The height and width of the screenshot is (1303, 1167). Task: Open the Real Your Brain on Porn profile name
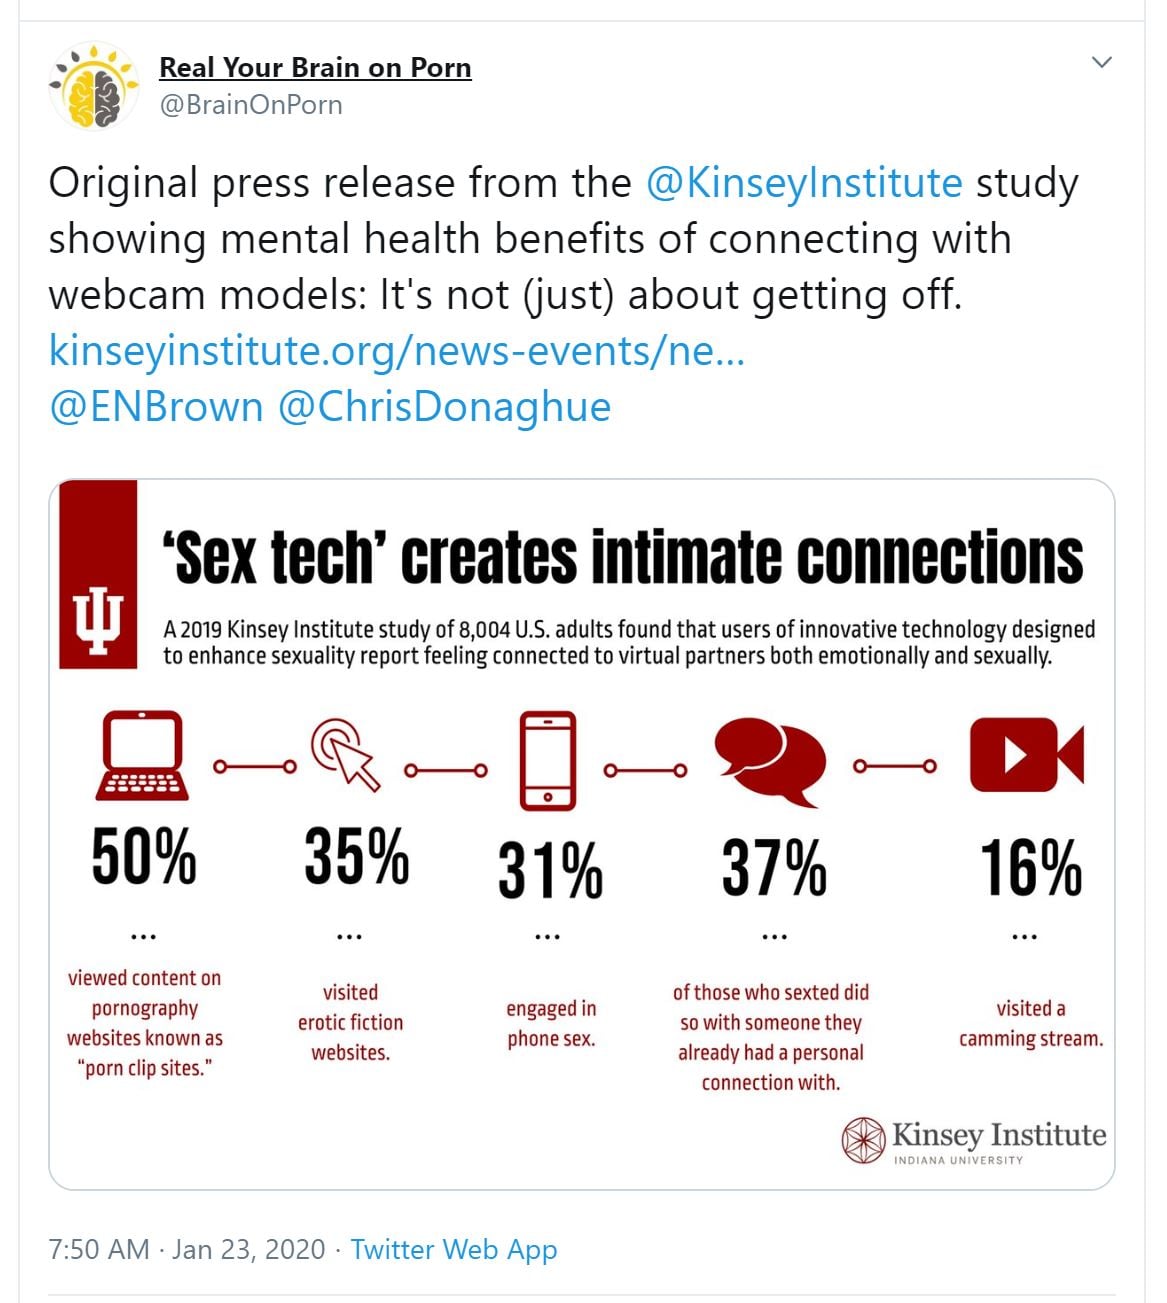(315, 67)
